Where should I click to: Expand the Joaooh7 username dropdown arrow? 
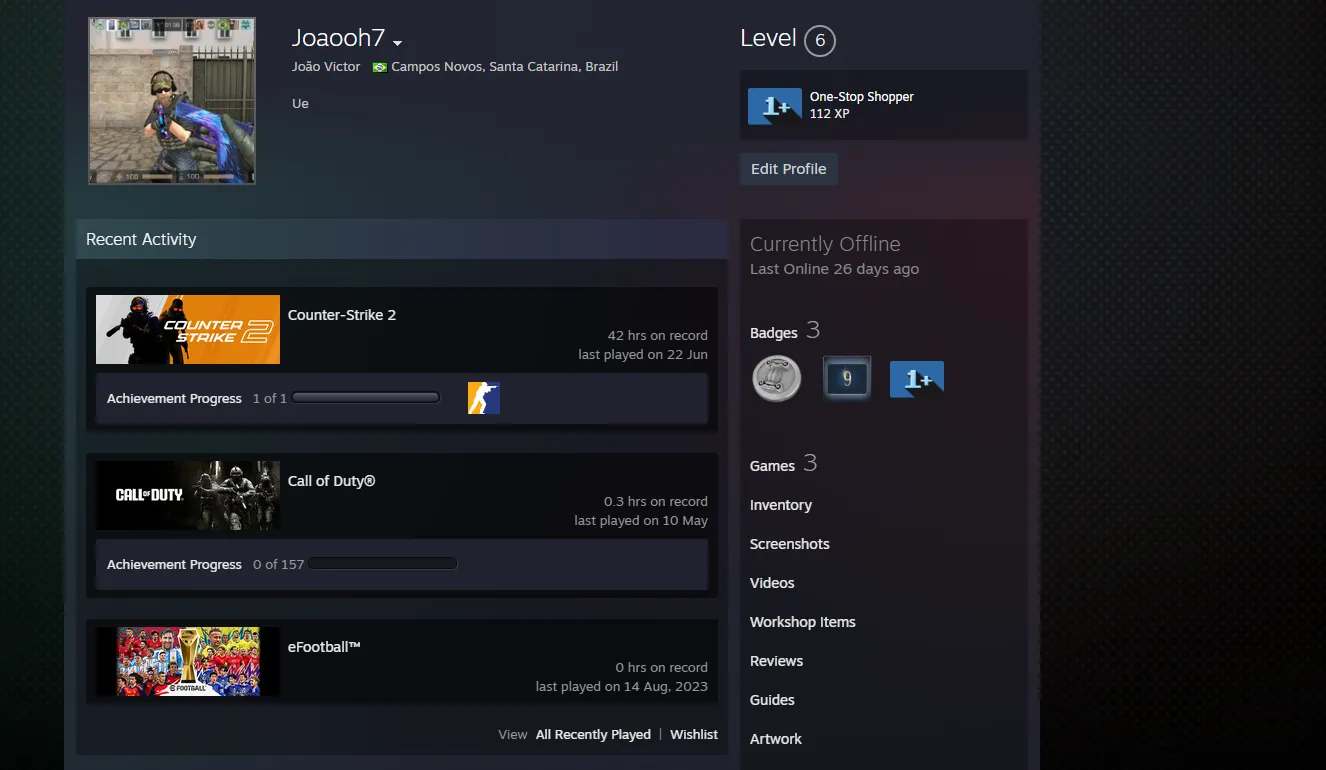397,43
